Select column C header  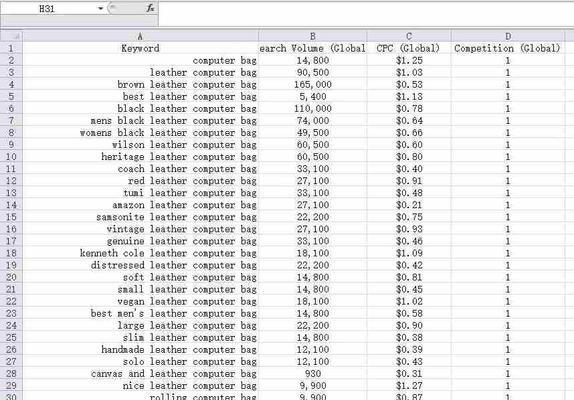tap(409, 36)
